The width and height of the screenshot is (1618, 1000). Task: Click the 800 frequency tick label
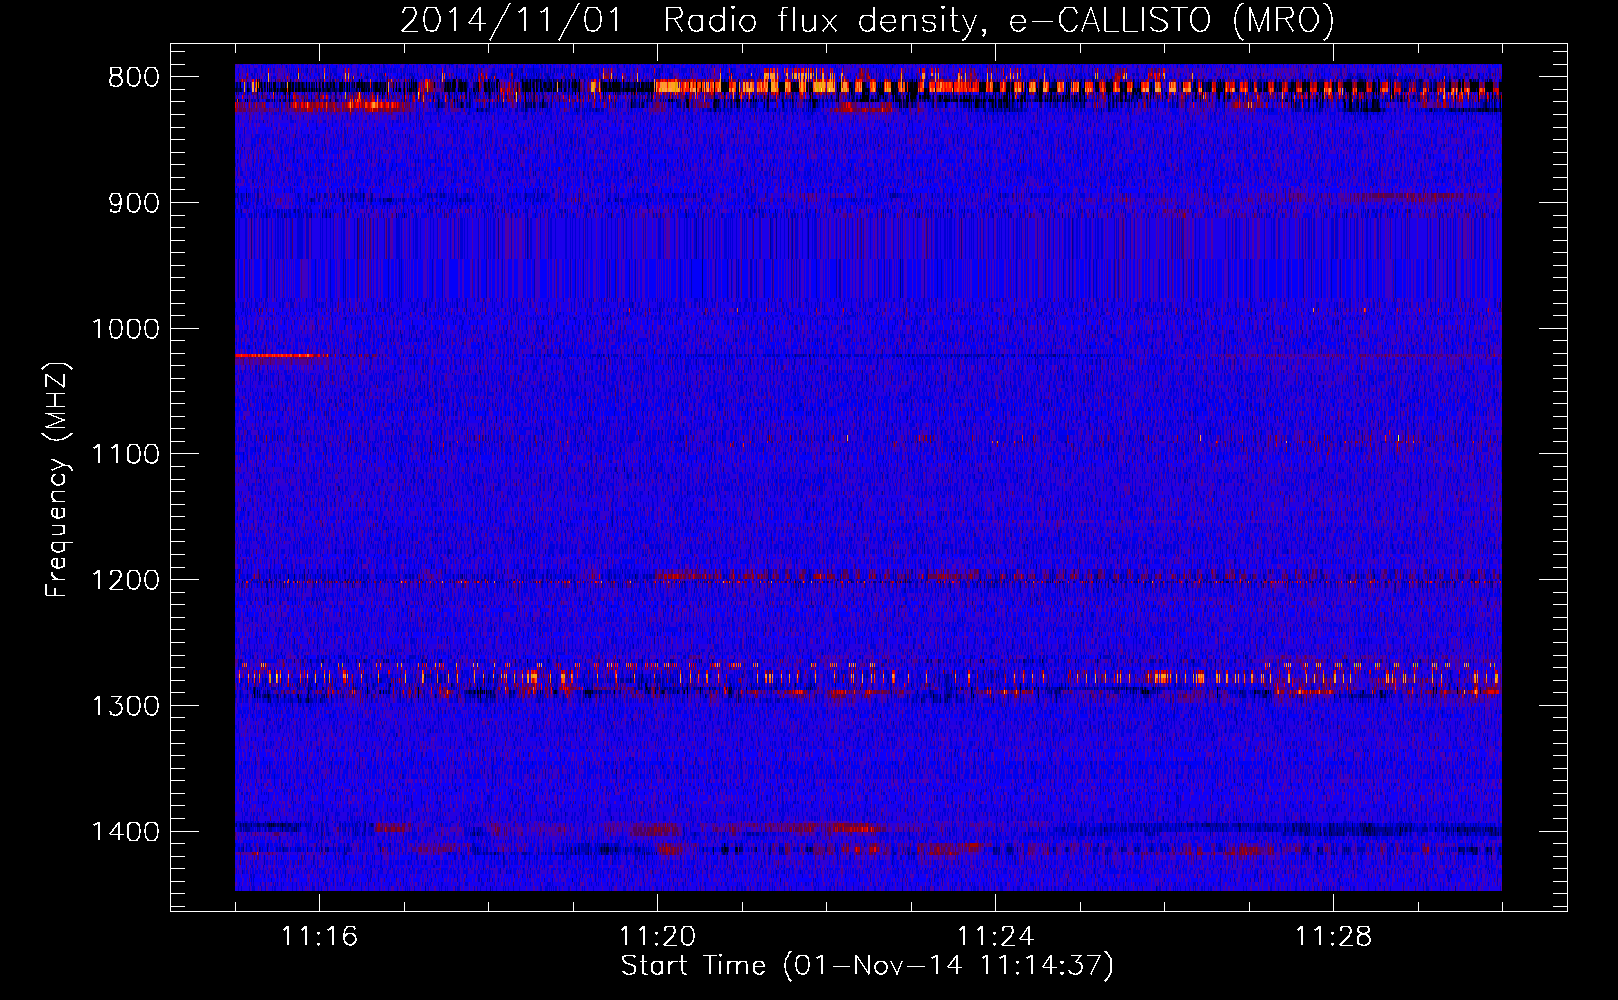[x=134, y=78]
